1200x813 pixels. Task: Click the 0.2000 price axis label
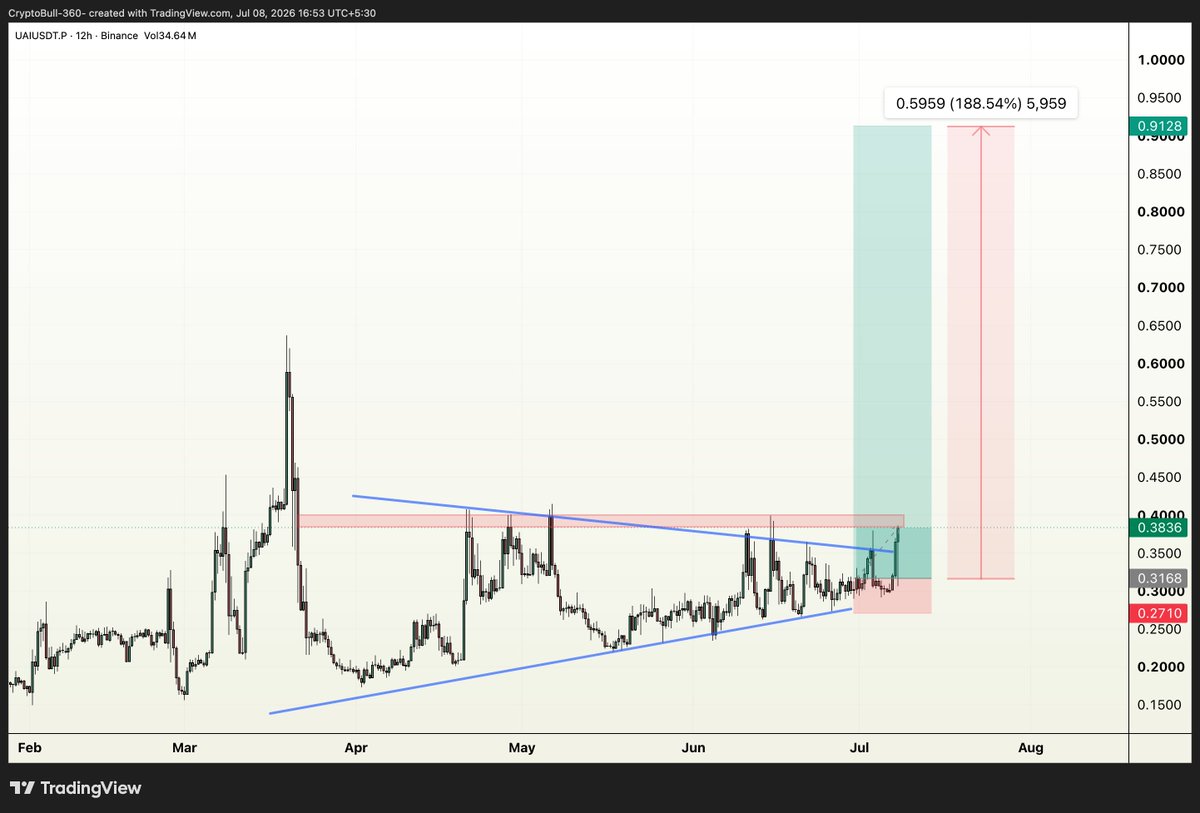[x=1160, y=667]
